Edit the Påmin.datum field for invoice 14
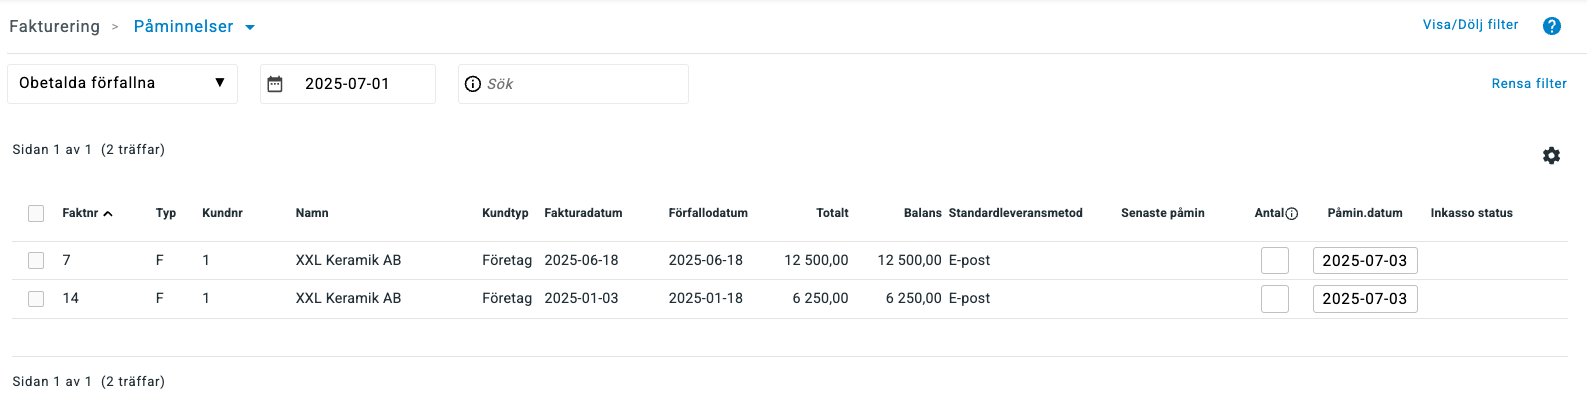The height and width of the screenshot is (407, 1587). pyautogui.click(x=1365, y=298)
